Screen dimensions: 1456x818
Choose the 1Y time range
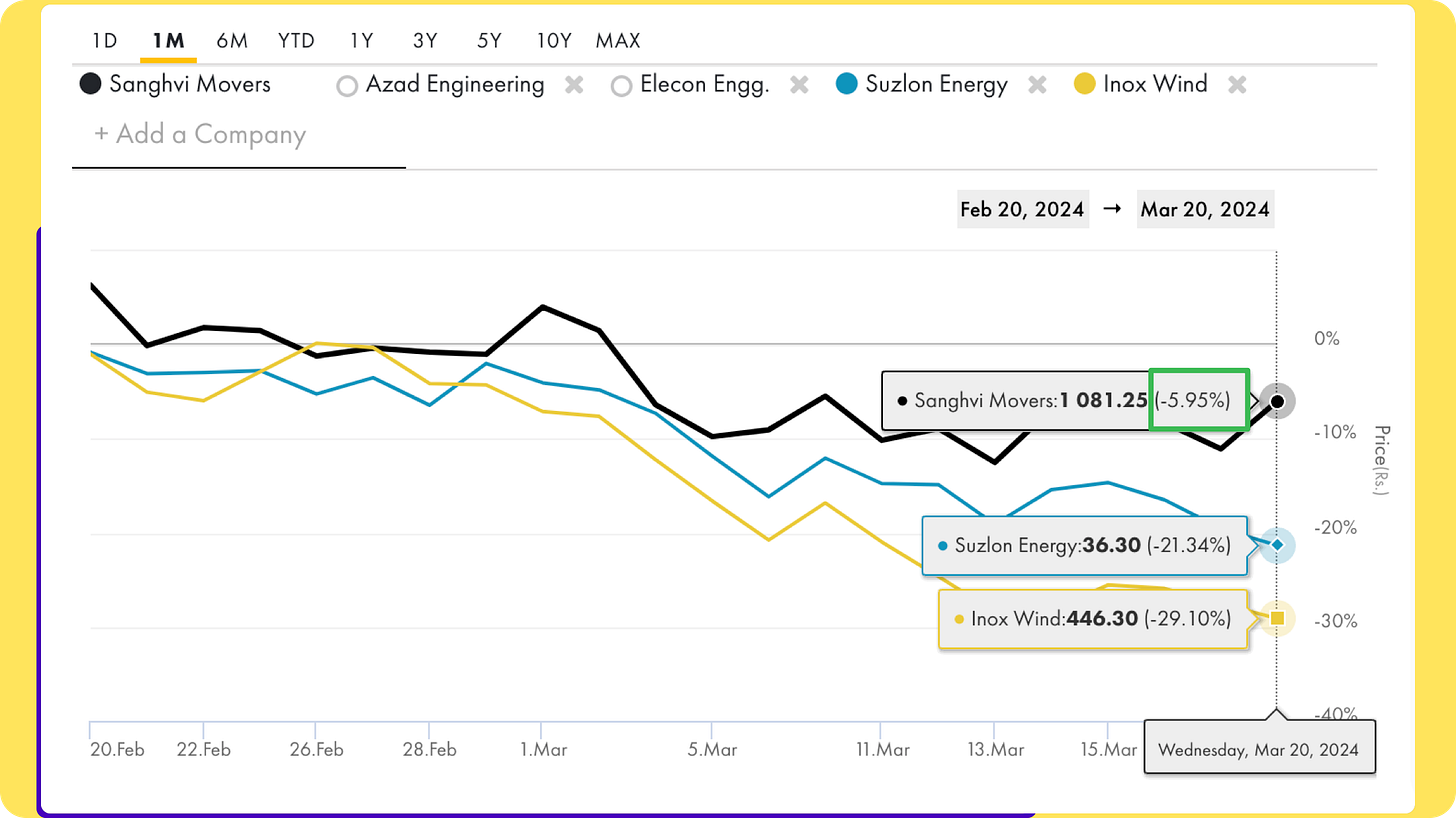tap(362, 41)
